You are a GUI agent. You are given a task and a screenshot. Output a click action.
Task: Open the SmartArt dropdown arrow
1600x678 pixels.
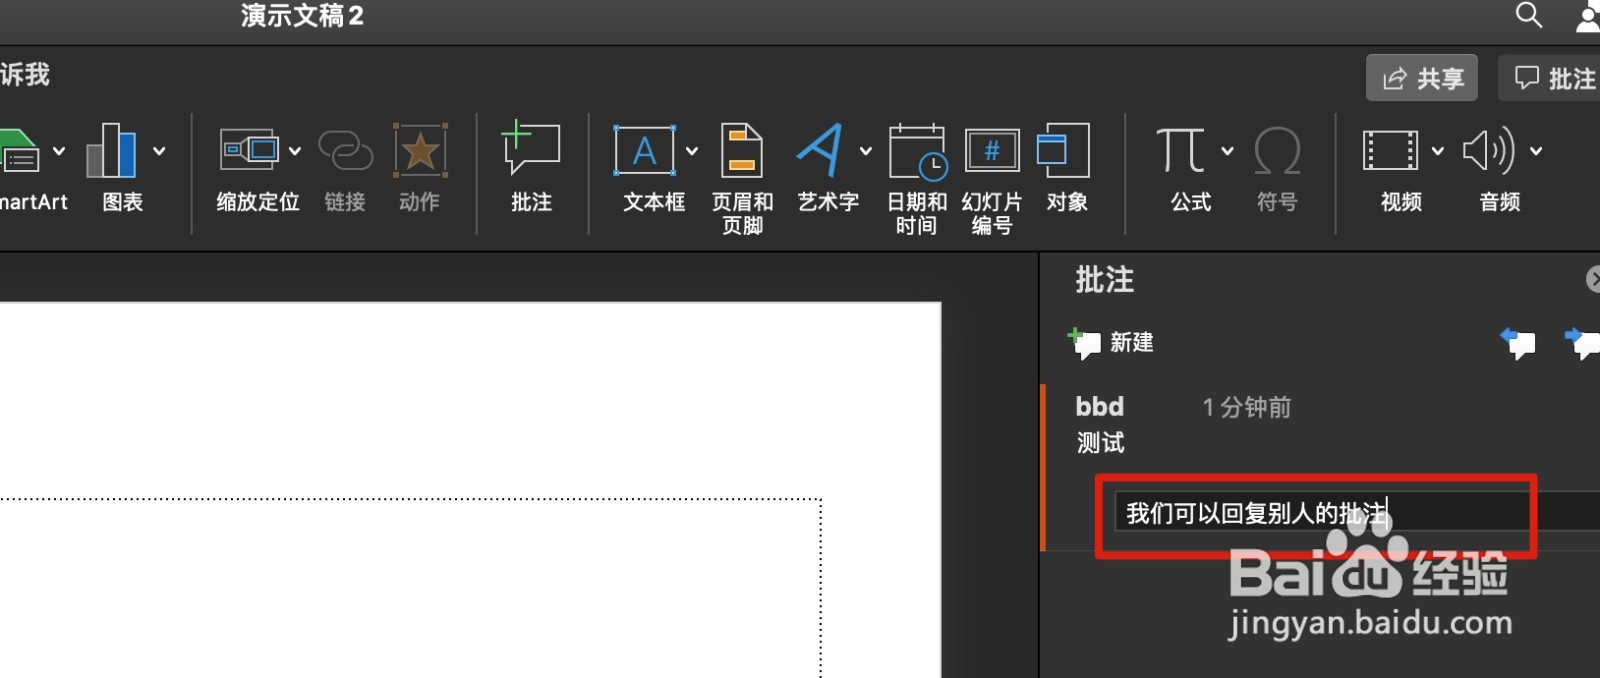click(59, 151)
